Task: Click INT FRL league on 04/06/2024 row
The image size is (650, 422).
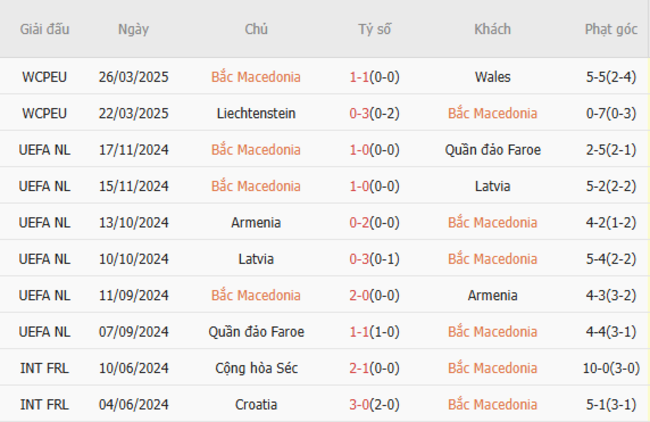Action: click(x=45, y=405)
